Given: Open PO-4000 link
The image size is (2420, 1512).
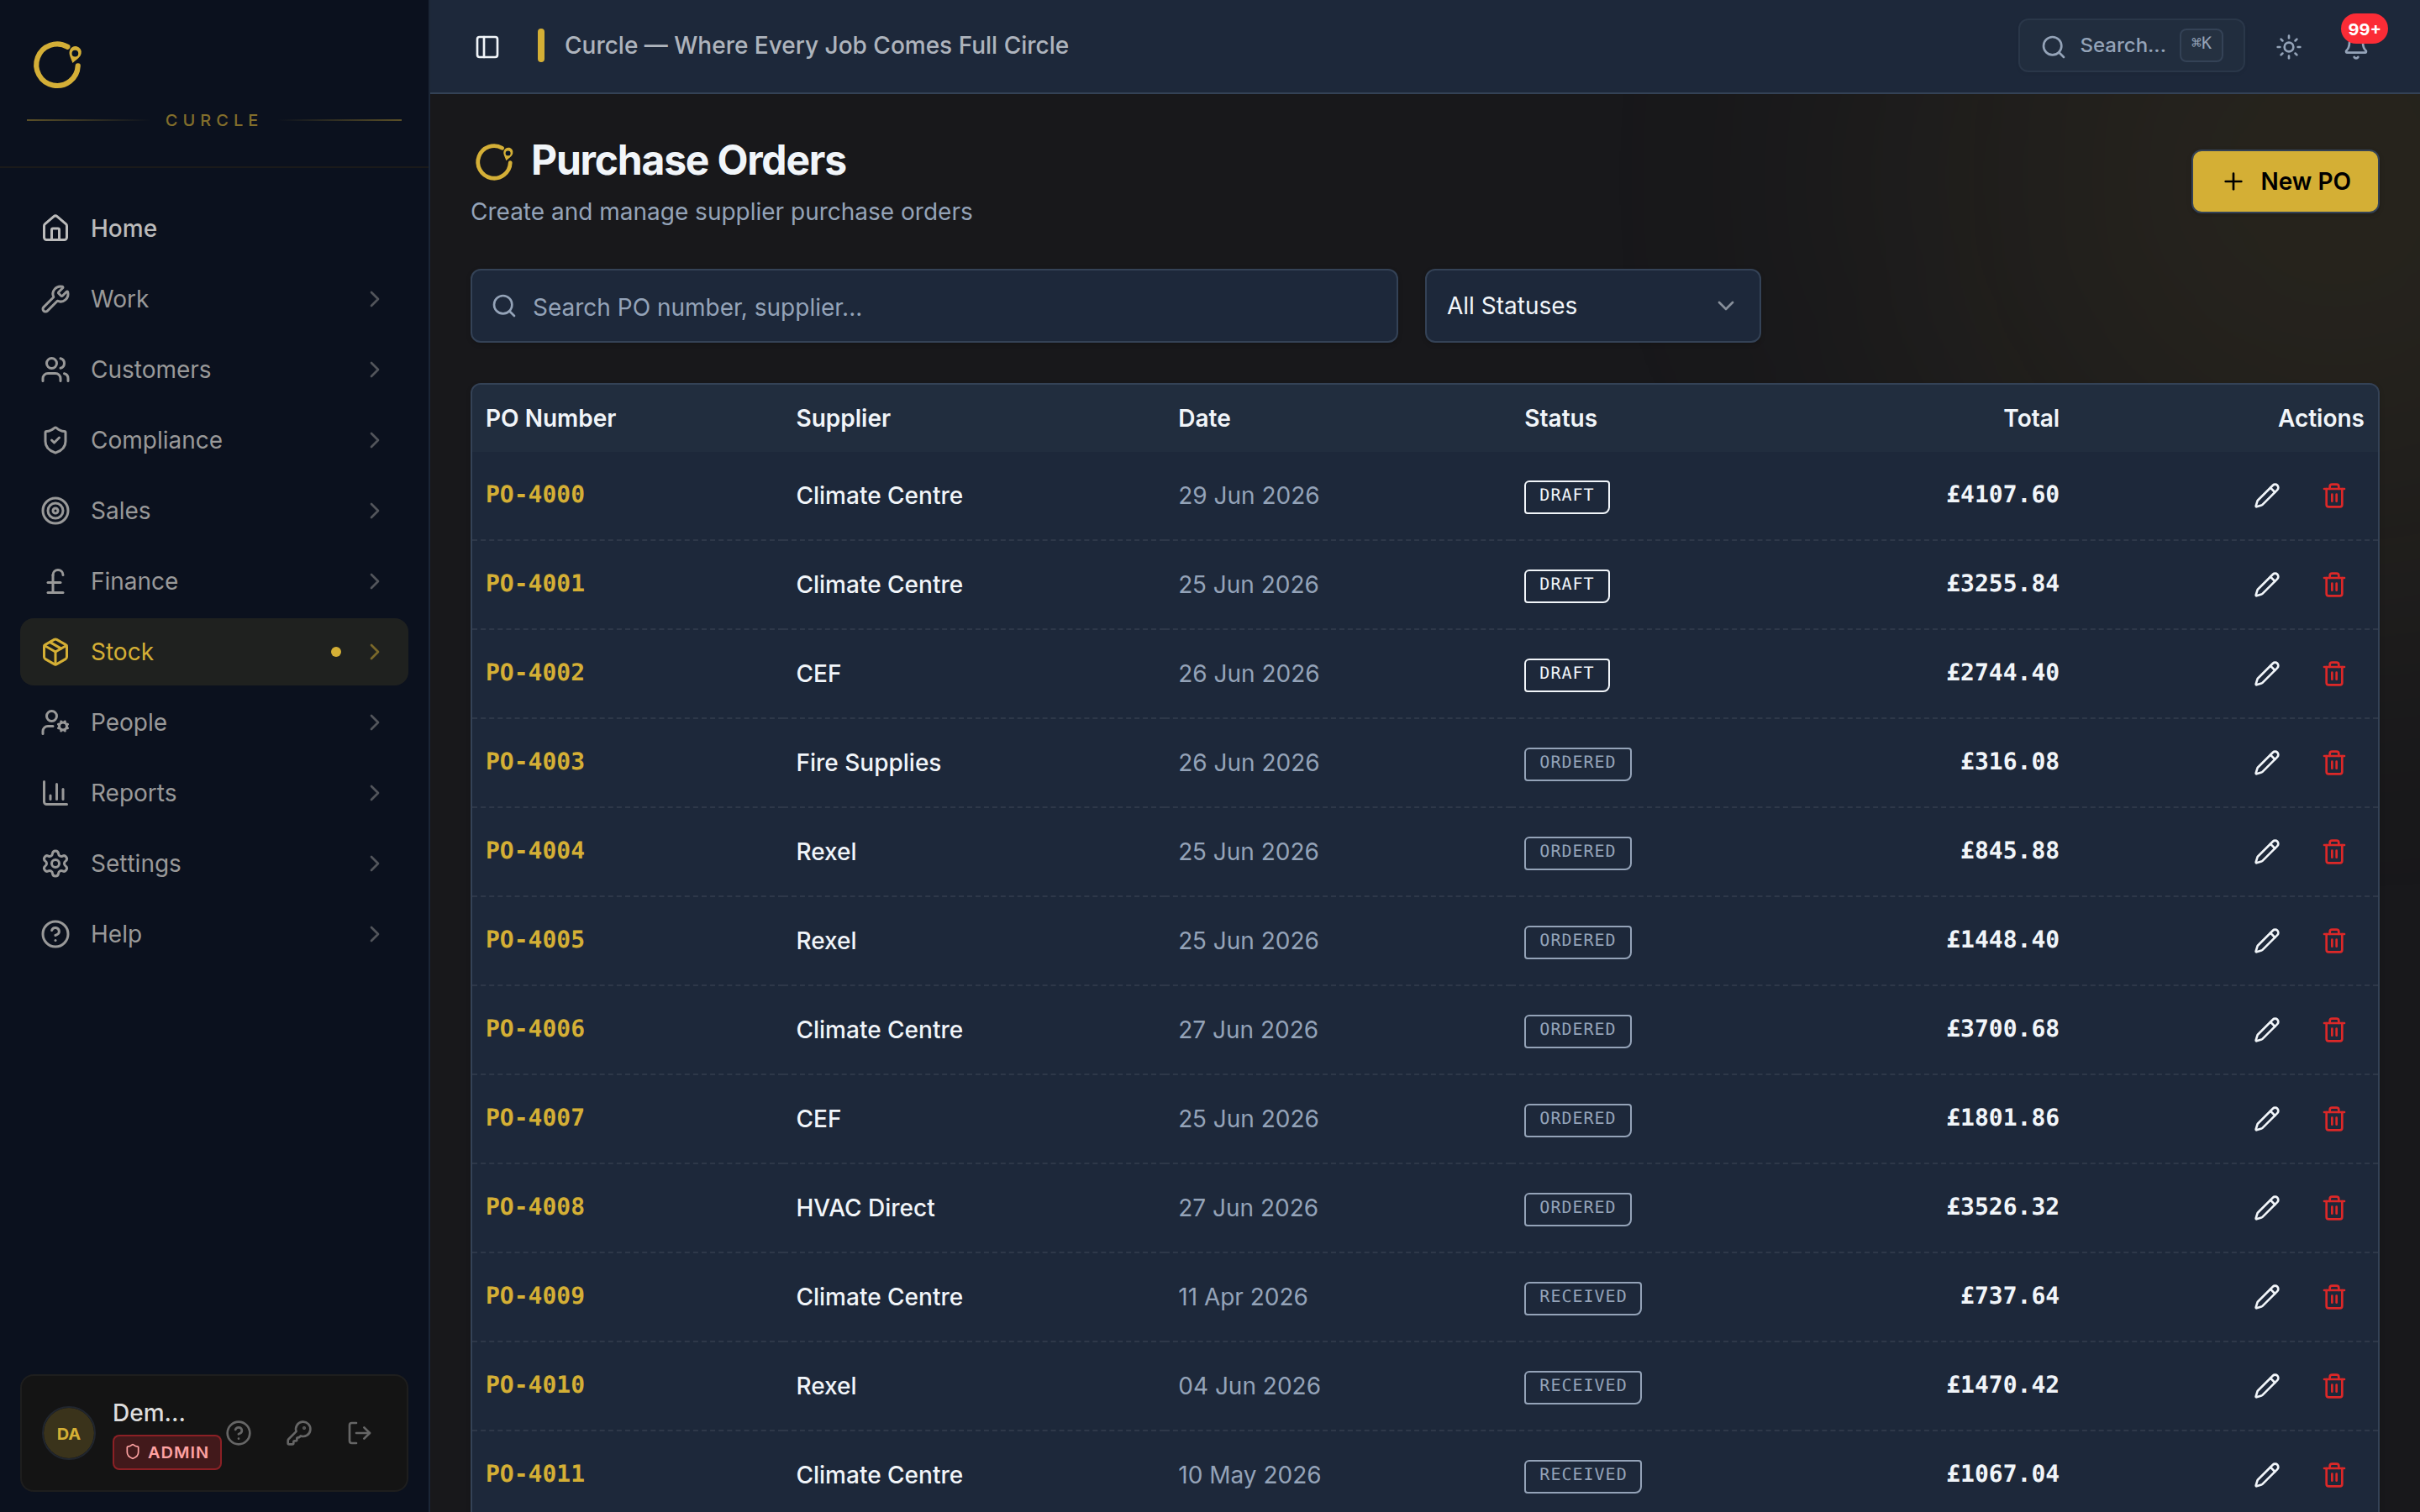Looking at the screenshot, I should (x=535, y=494).
